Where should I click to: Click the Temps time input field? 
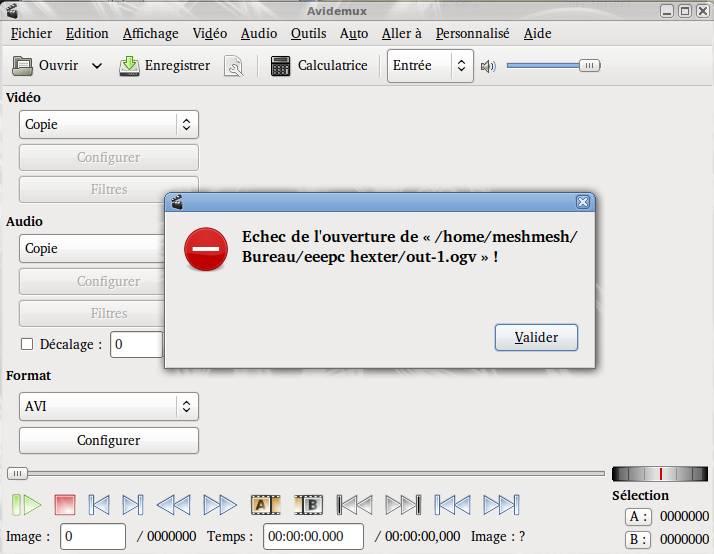pos(313,536)
